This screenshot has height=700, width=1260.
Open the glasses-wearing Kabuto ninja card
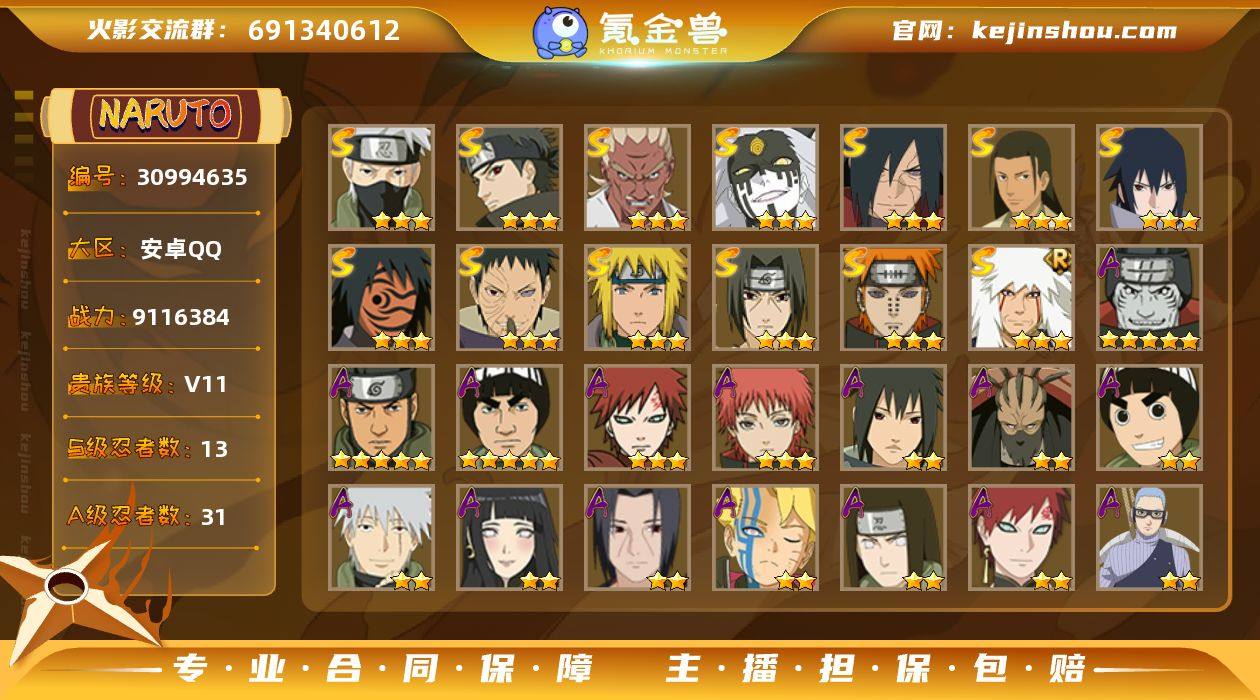coord(1149,538)
